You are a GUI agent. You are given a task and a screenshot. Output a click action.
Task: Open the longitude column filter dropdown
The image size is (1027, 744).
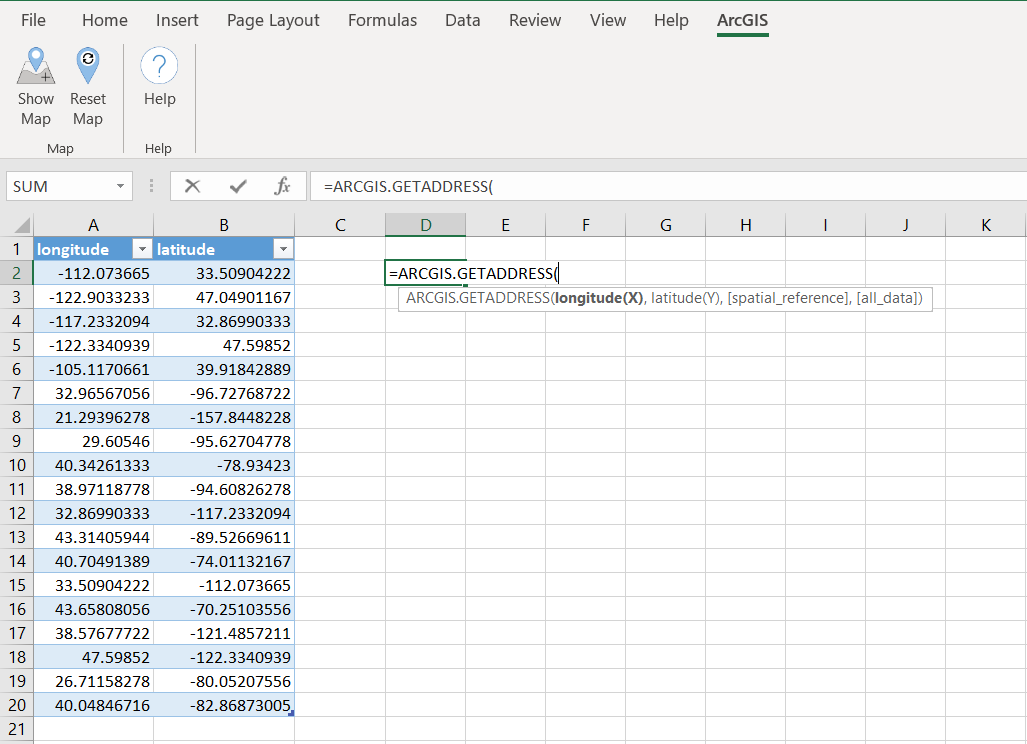[x=142, y=249]
